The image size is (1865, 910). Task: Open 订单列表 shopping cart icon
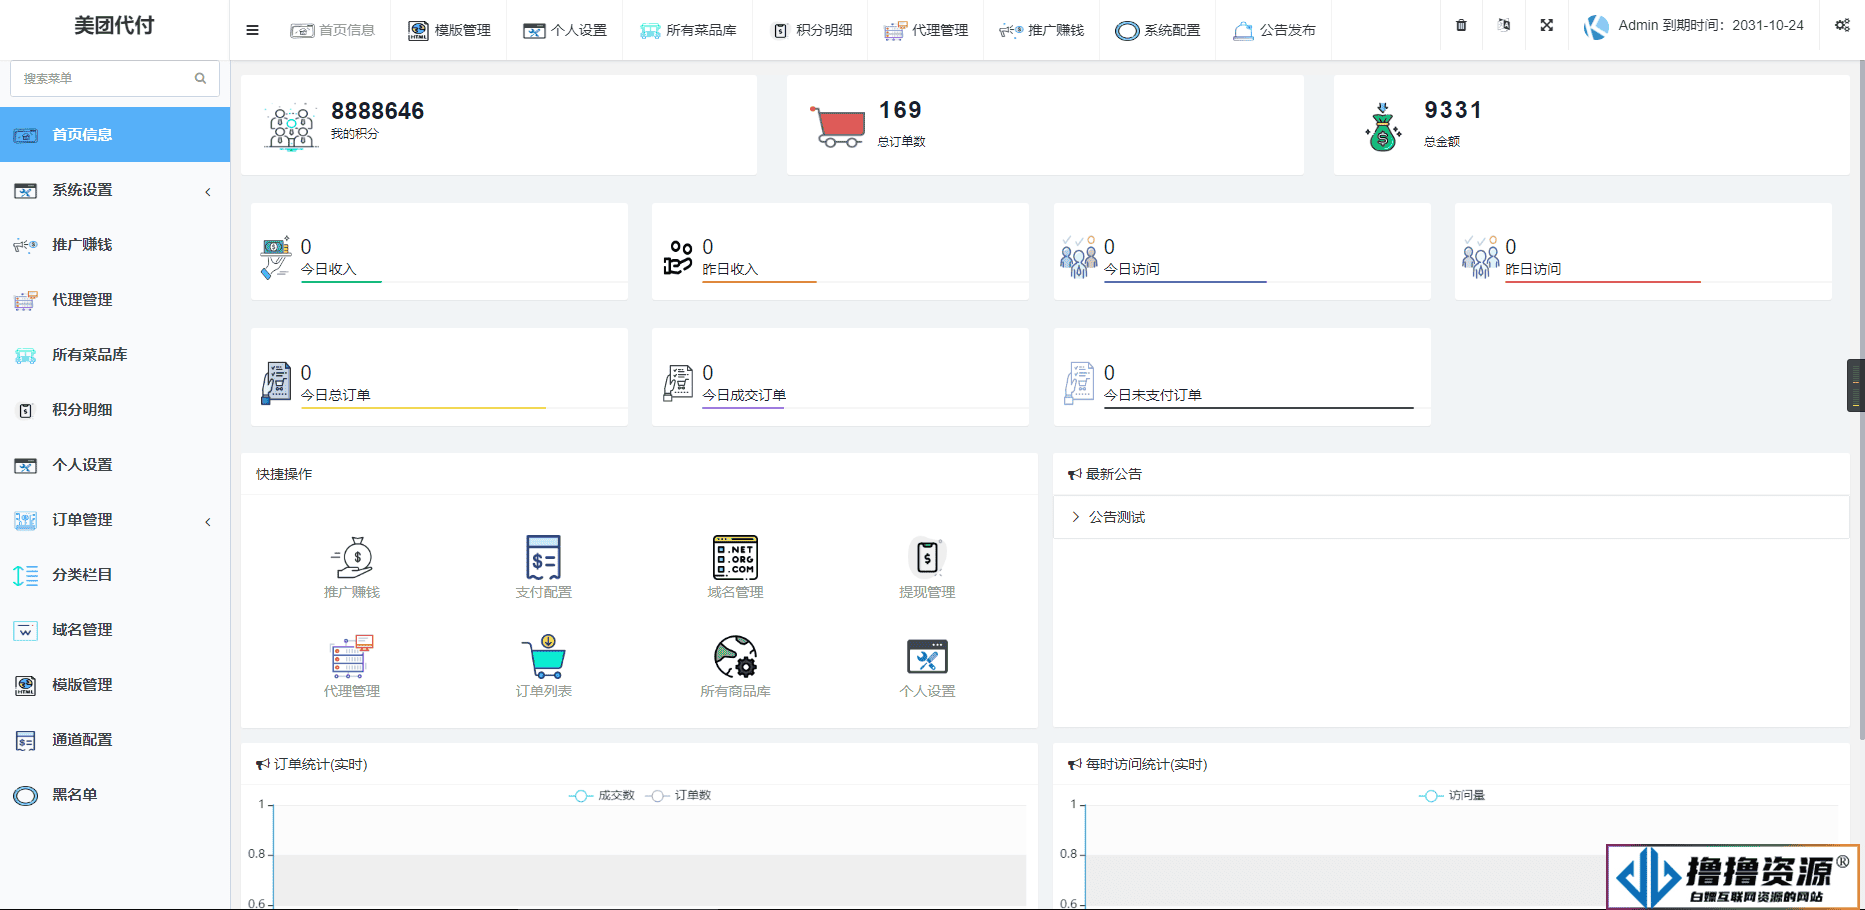pos(543,656)
